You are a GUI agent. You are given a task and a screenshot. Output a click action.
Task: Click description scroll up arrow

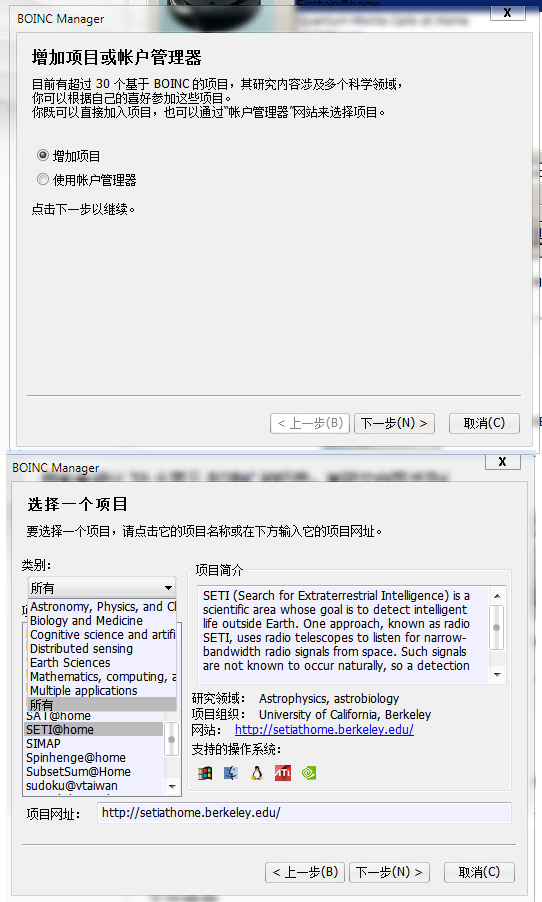point(497,596)
